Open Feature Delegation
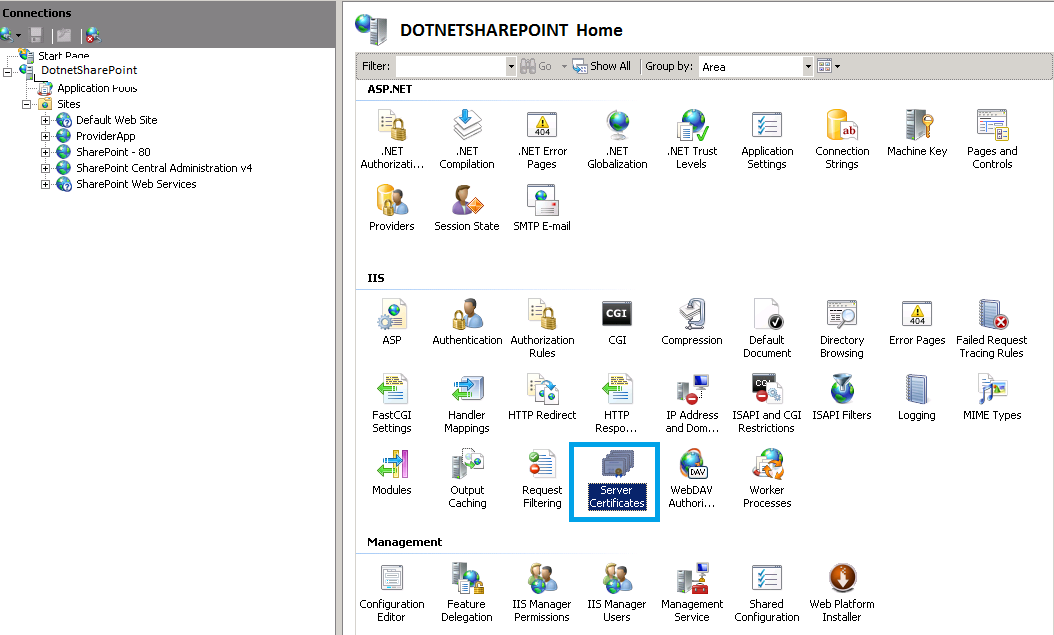This screenshot has width=1054, height=635. [467, 593]
